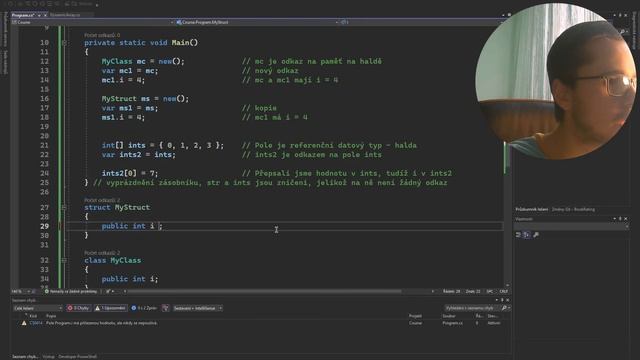The height and width of the screenshot is (360, 640).
Task: Open the Toolbox side tab on left
Action: point(5,62)
